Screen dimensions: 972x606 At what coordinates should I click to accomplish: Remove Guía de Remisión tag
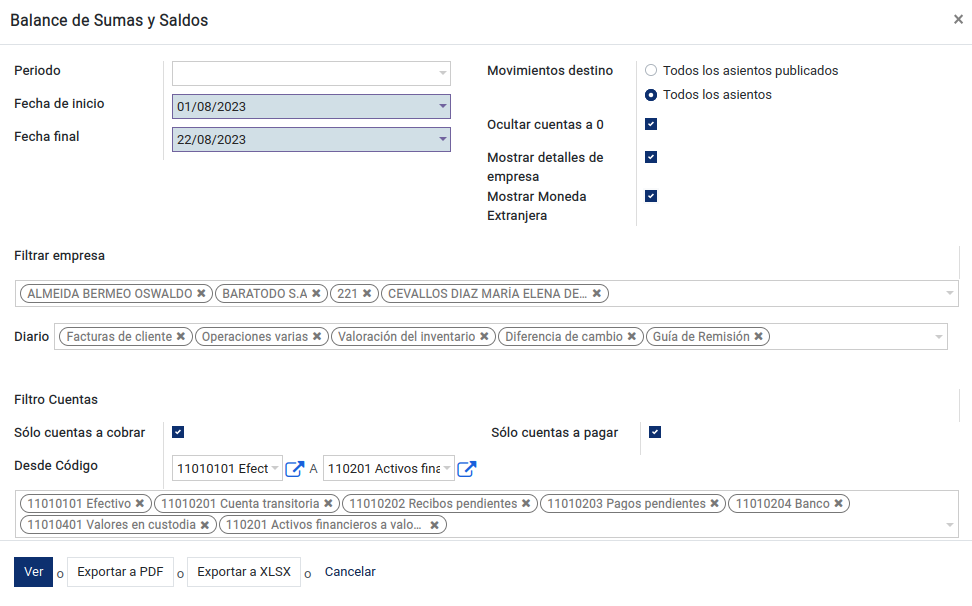(x=758, y=336)
